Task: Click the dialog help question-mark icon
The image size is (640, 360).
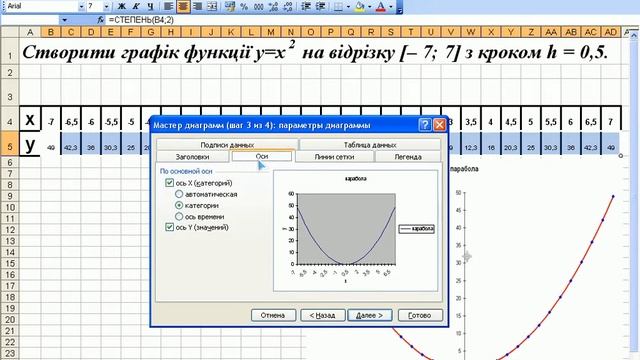Action: pyautogui.click(x=425, y=125)
